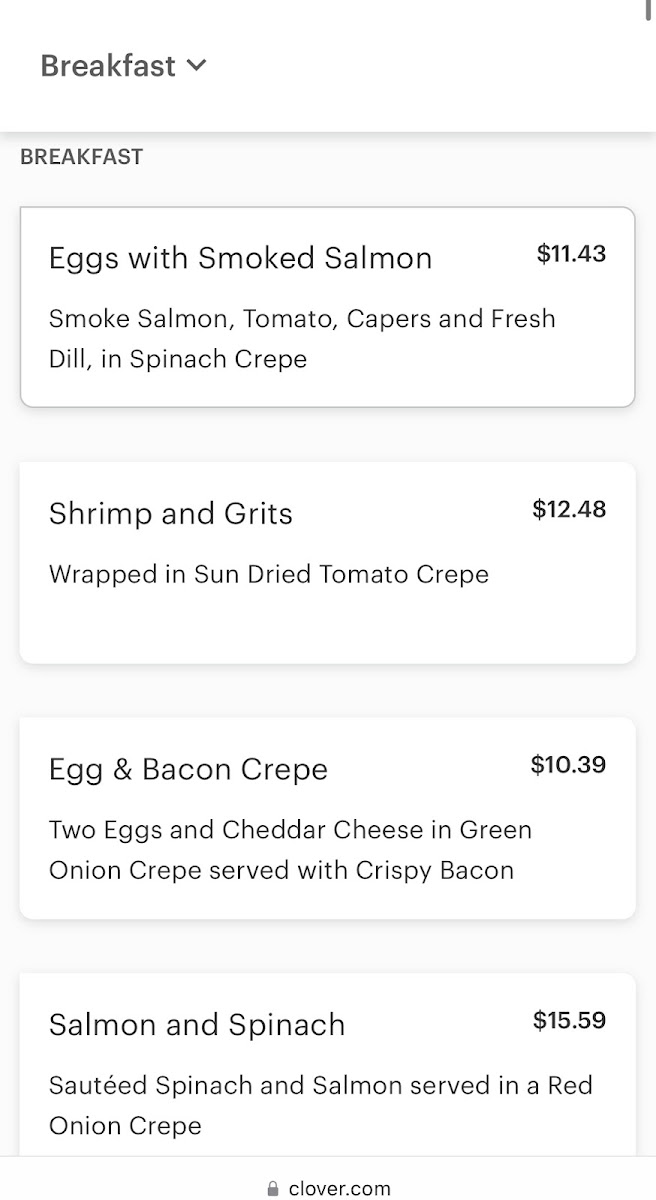Image resolution: width=656 pixels, height=1200 pixels.
Task: Click the white header bar right of Breakfast
Action: click(x=430, y=66)
